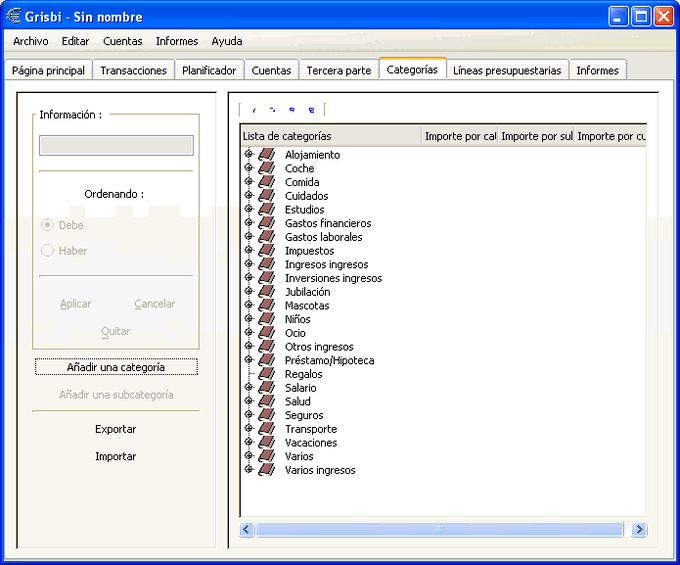This screenshot has height=565, width=680.
Task: Click the book icon for Ocio
Action: pos(267,333)
